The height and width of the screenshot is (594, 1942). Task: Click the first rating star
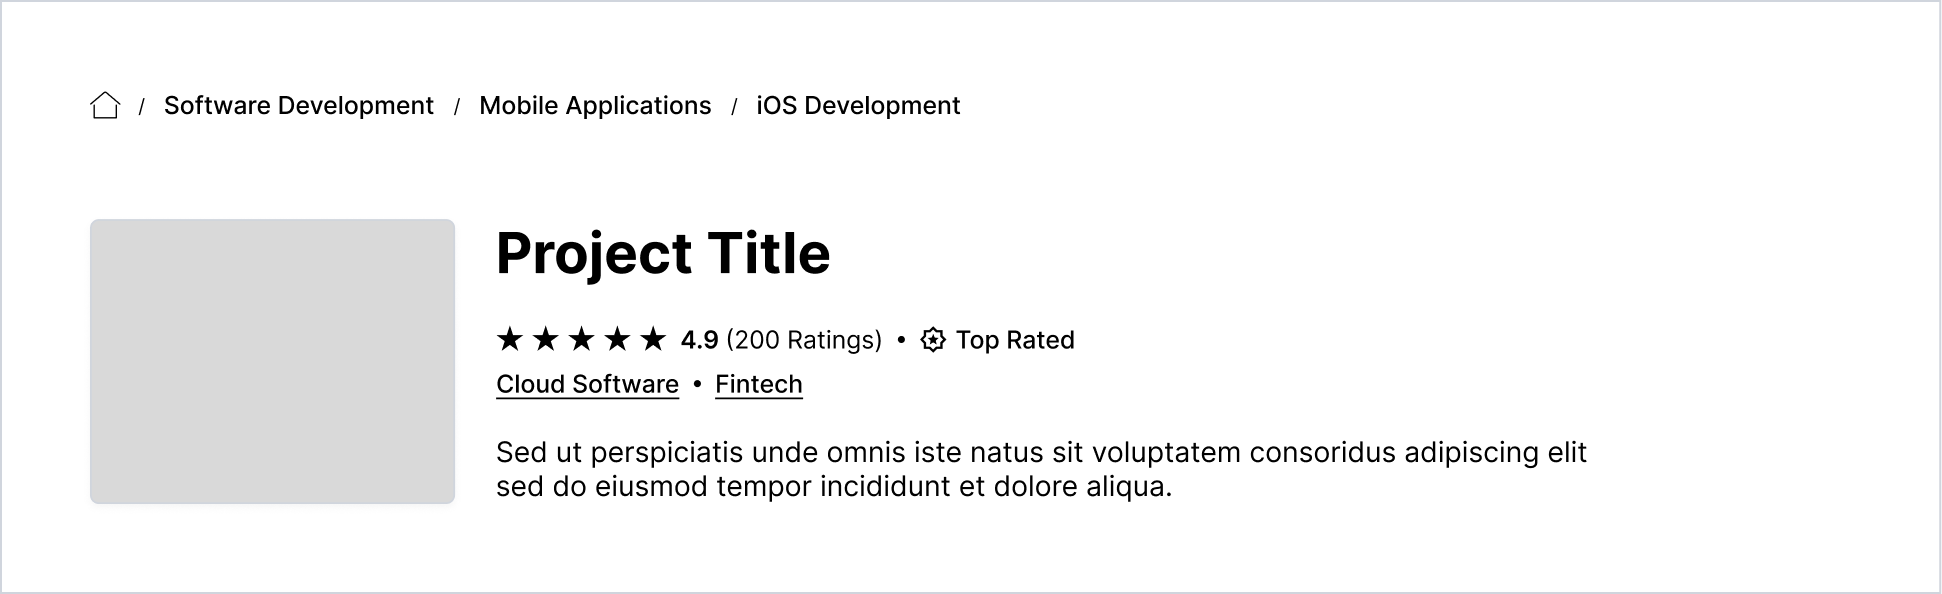click(510, 339)
